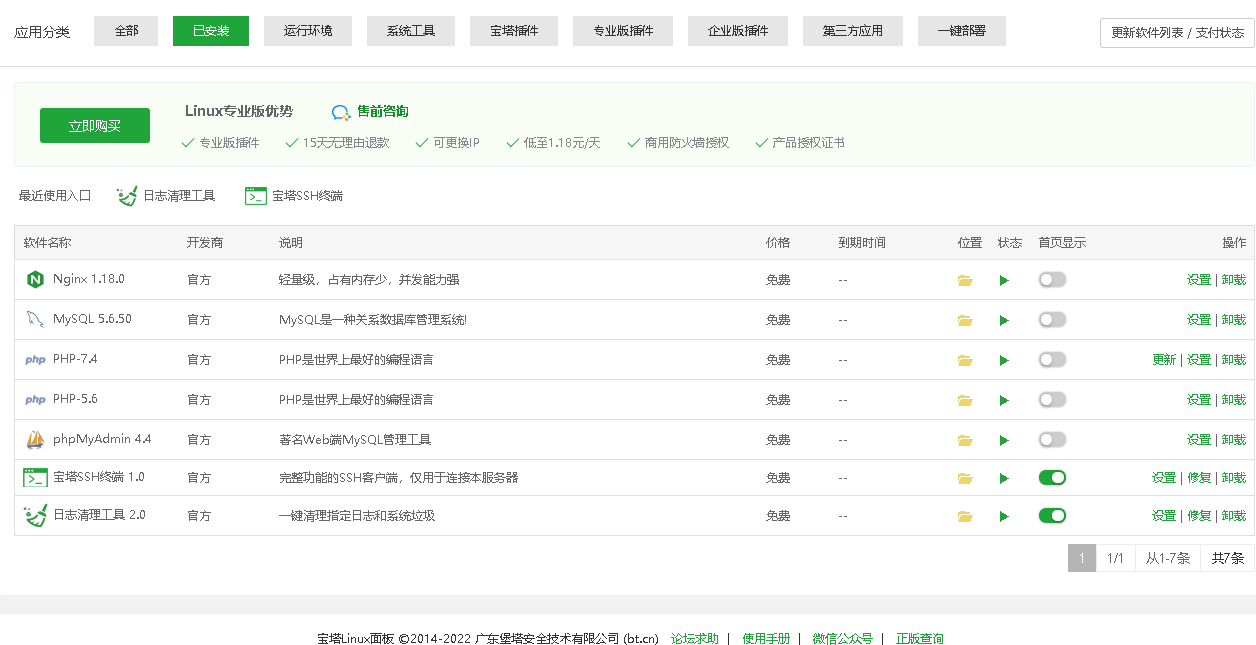This screenshot has height=645, width=1256.
Task: Click 修复 for 宝塔SSH终端 1.0
Action: (x=1199, y=478)
